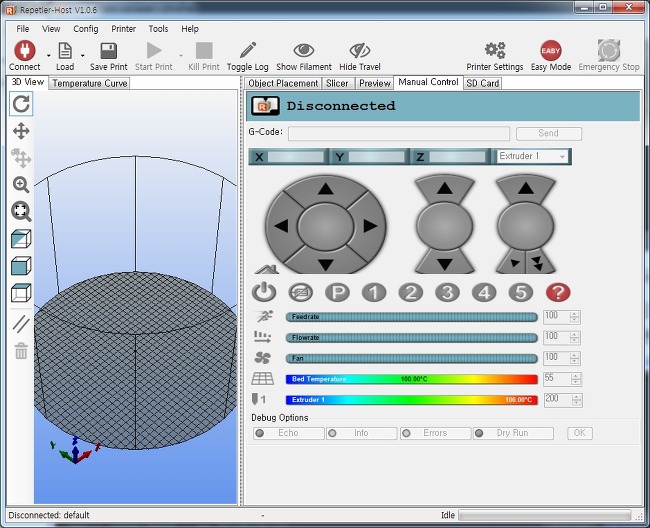Extrude filament fast double-arrow button
650x528 pixels.
(538, 263)
